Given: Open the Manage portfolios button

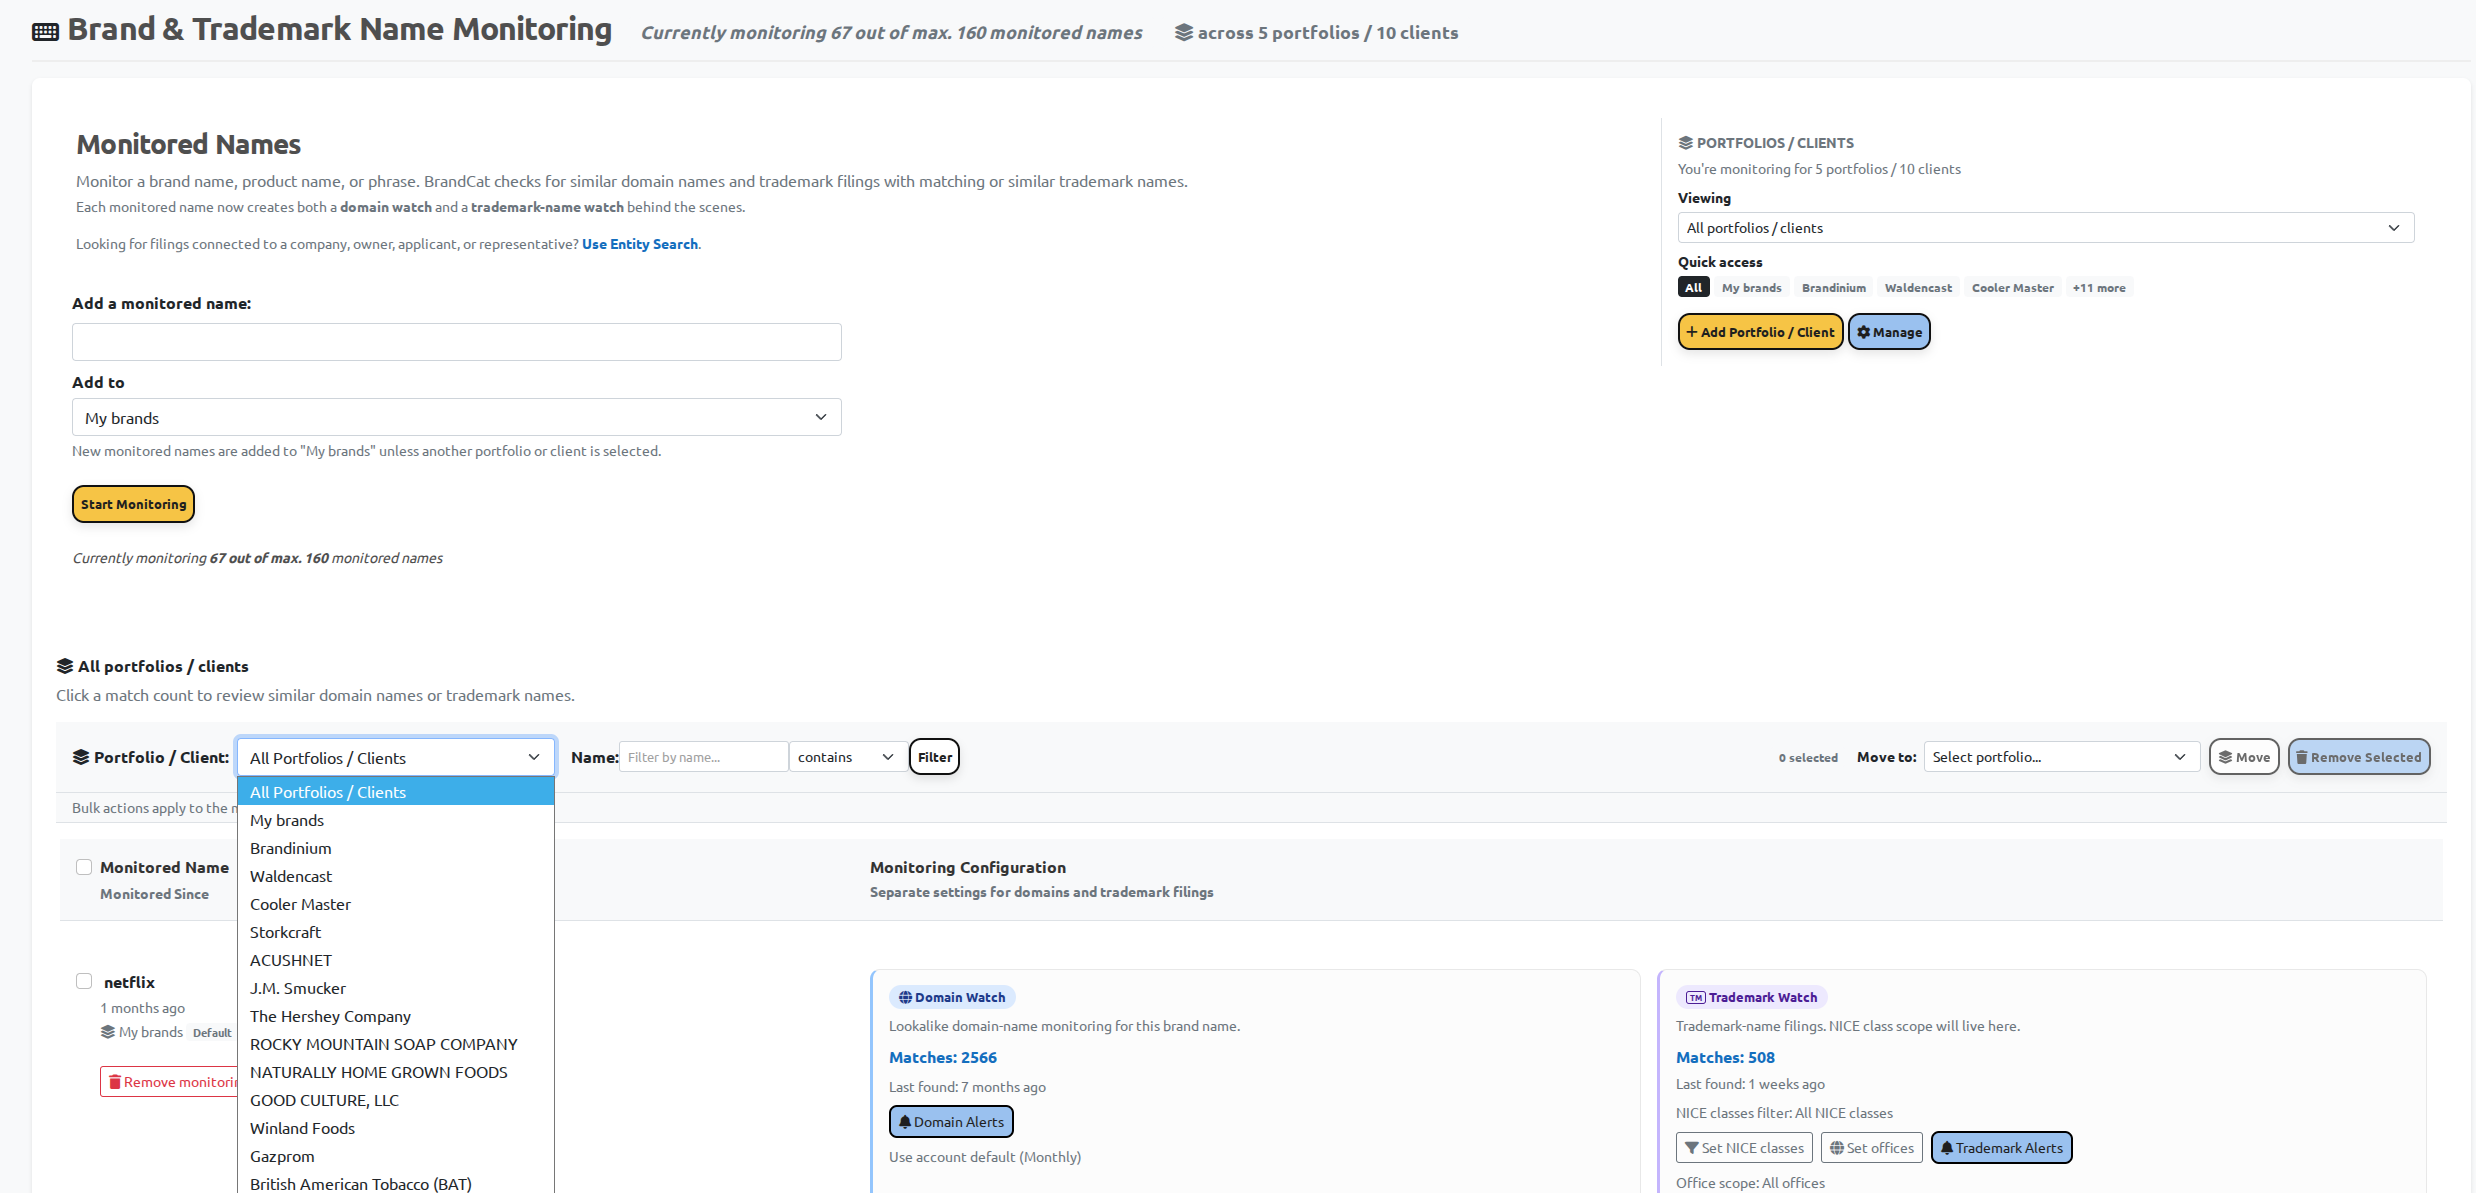Looking at the screenshot, I should (x=1889, y=332).
